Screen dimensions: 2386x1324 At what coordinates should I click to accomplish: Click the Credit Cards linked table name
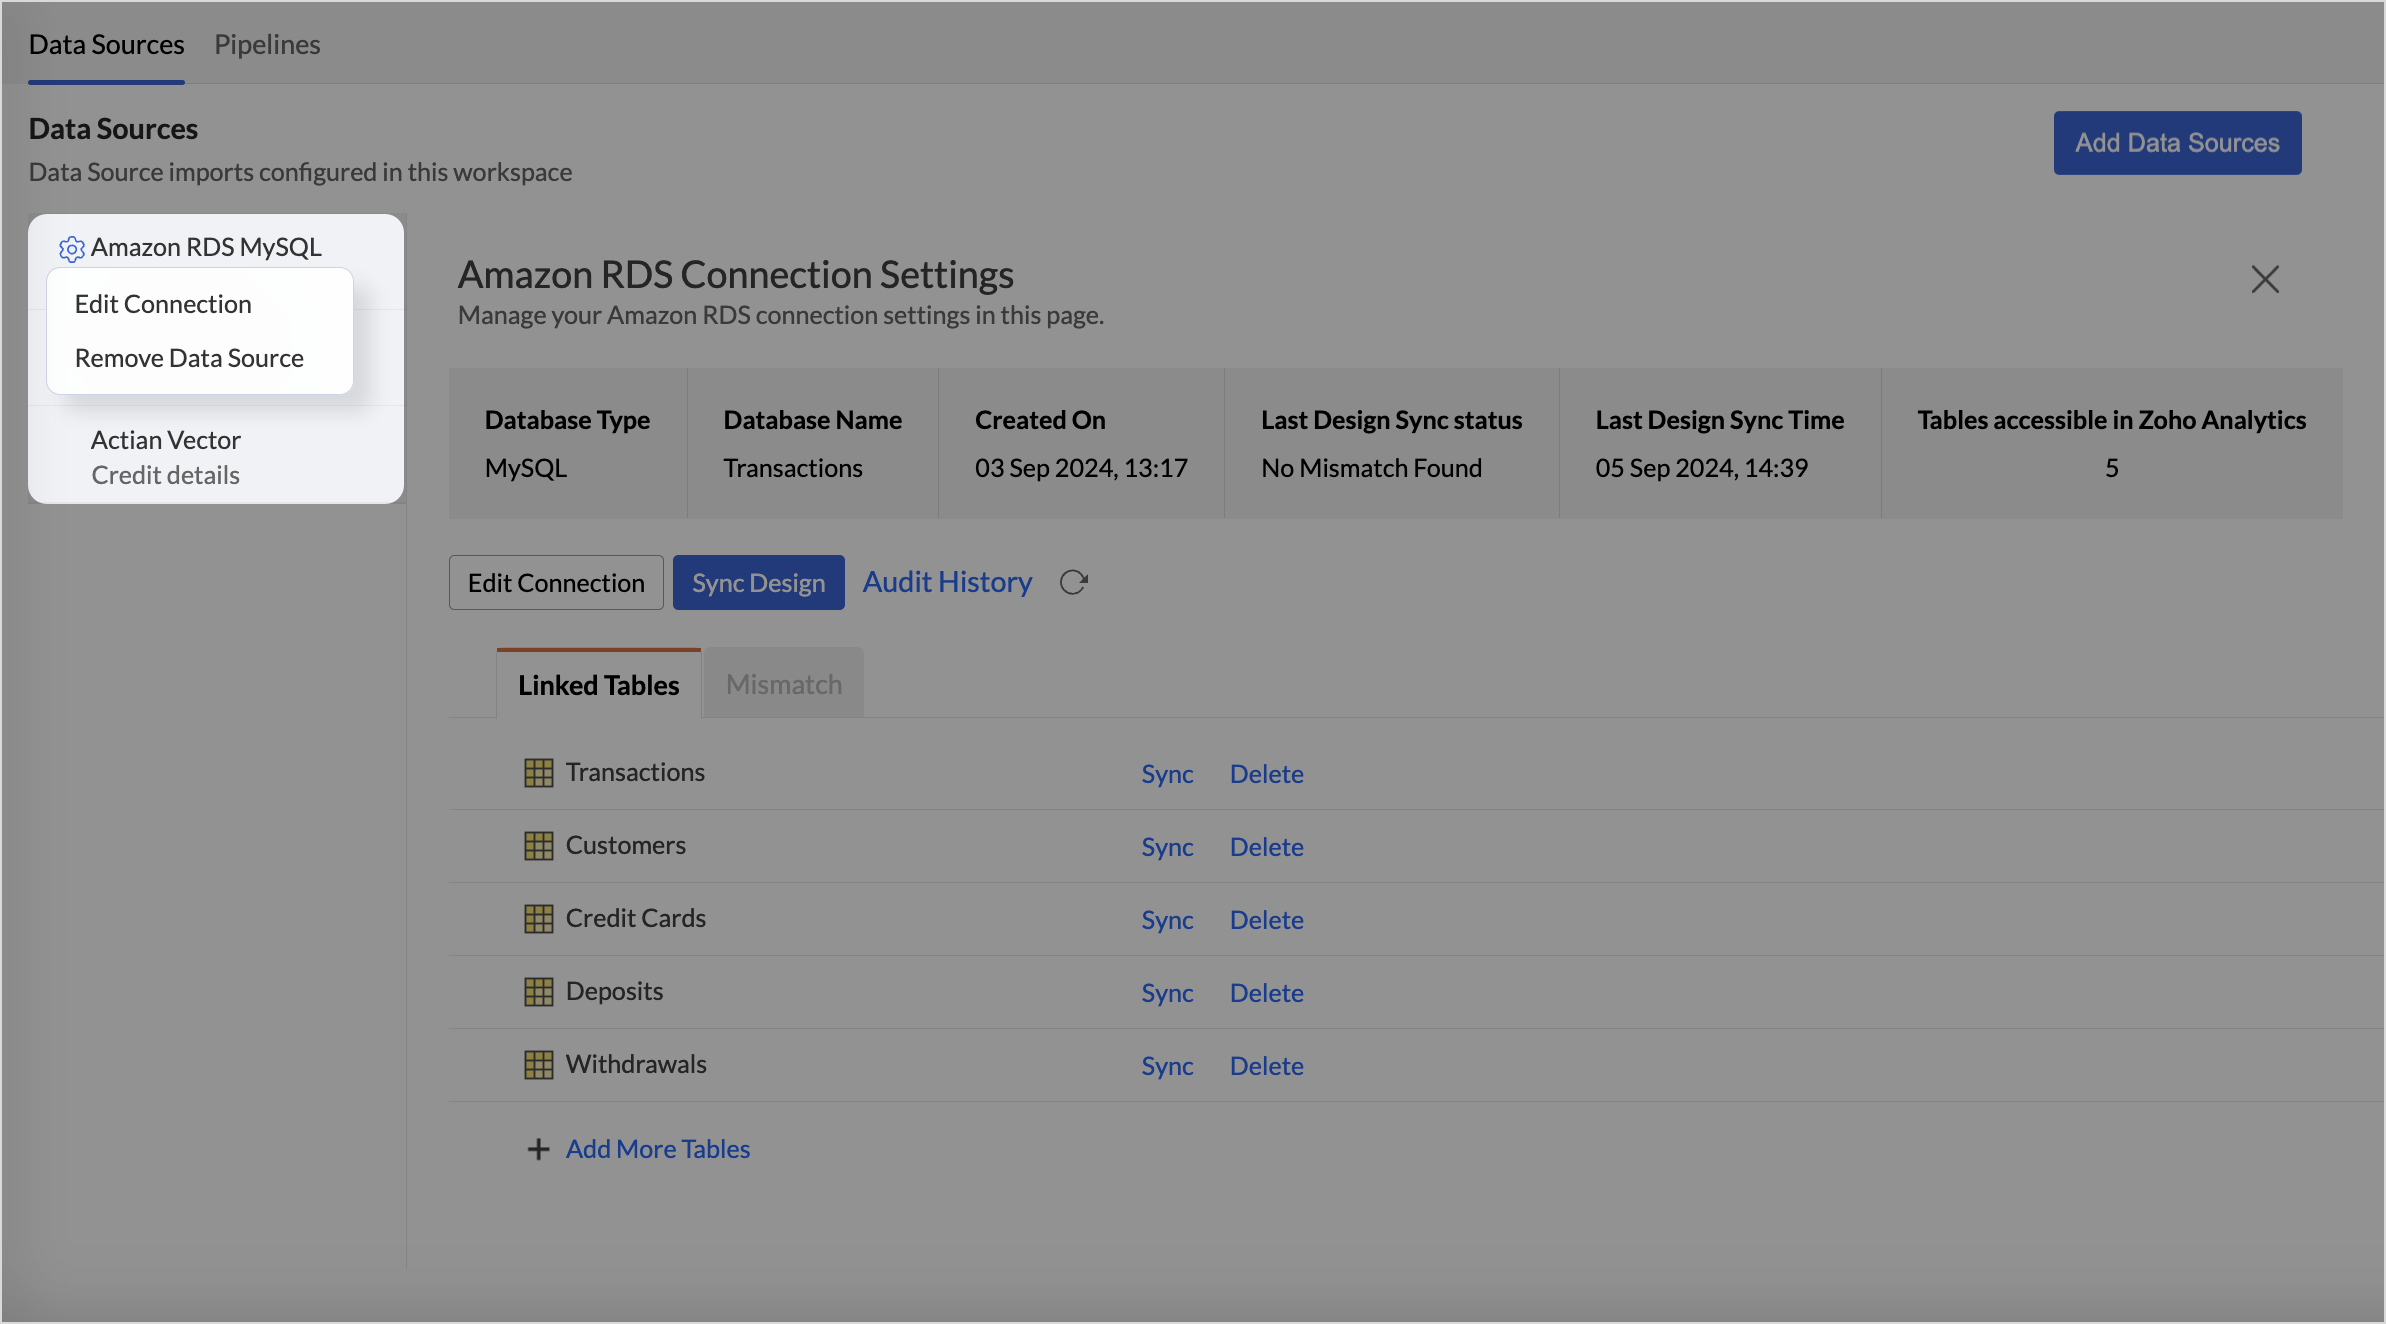636,918
